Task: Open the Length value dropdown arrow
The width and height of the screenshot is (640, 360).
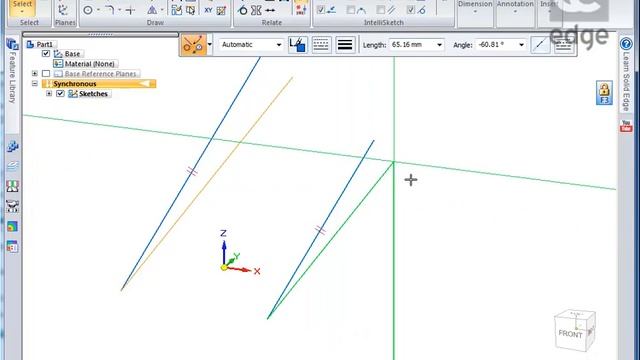Action: click(x=440, y=44)
